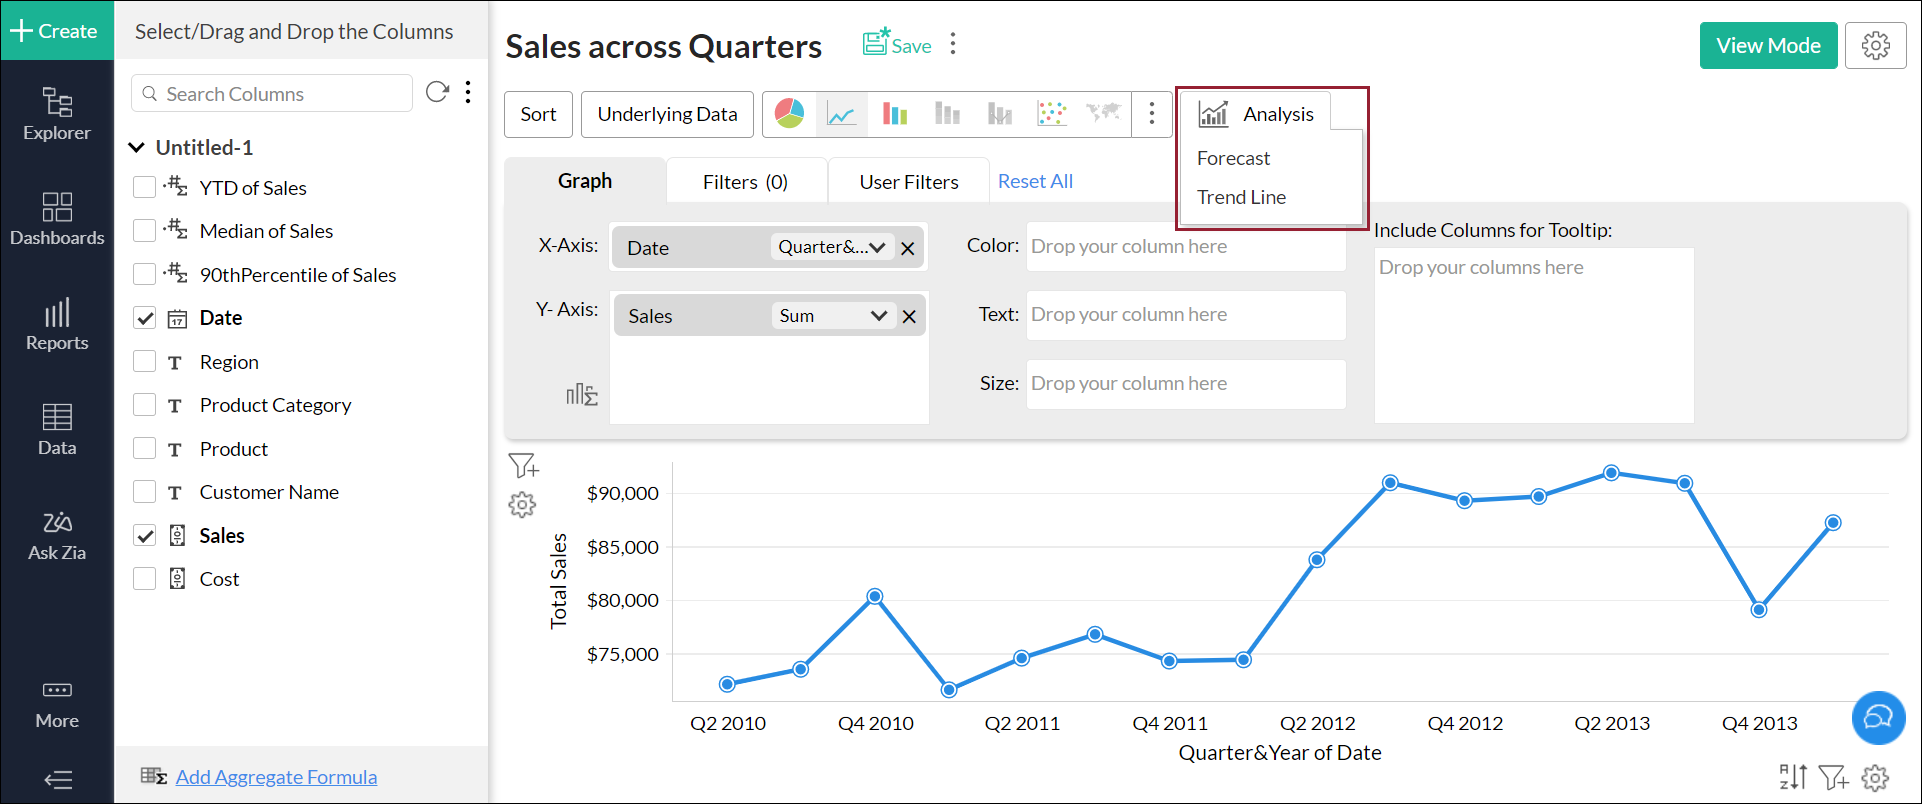Click the refresh columns icon
This screenshot has height=804, width=1922.
(x=437, y=93)
